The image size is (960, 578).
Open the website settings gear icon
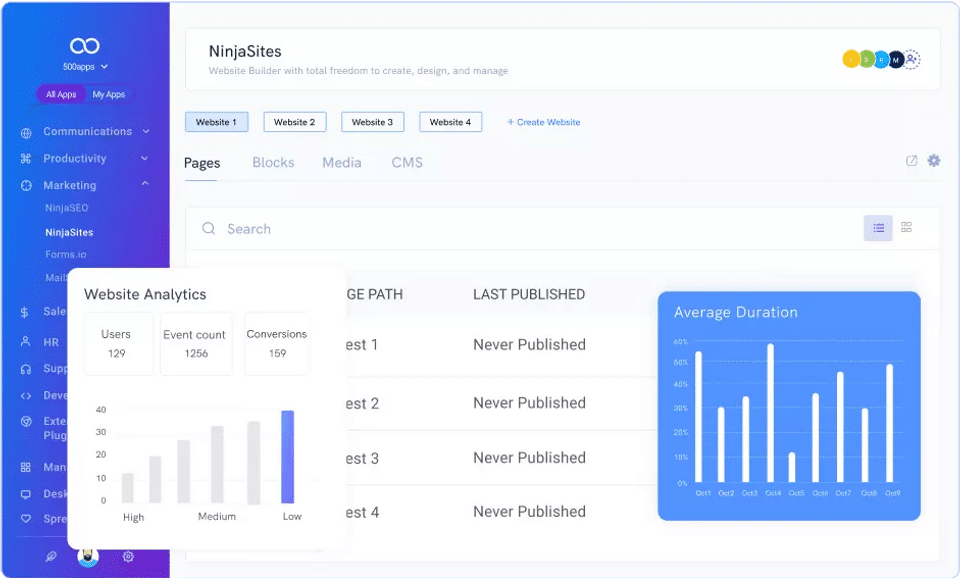click(934, 160)
